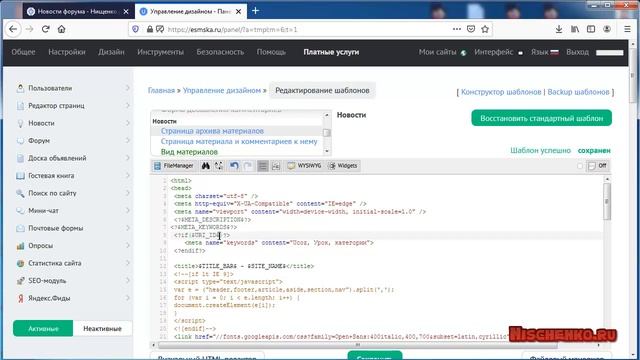Toggle the Off switch in editor toolbar
The image size is (640, 360).
pos(597,166)
